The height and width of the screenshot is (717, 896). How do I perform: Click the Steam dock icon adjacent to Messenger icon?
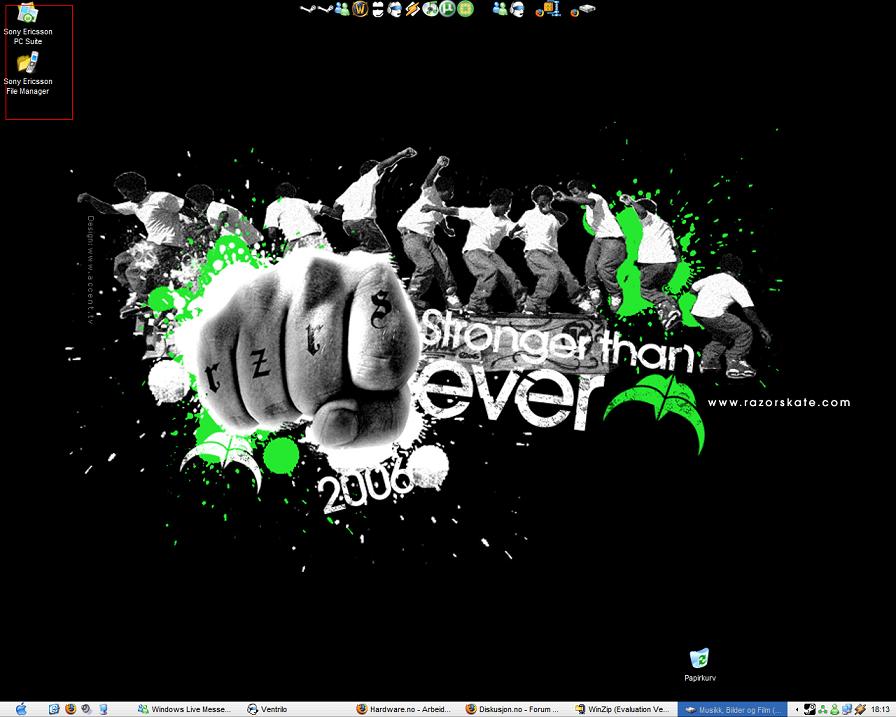pos(325,9)
